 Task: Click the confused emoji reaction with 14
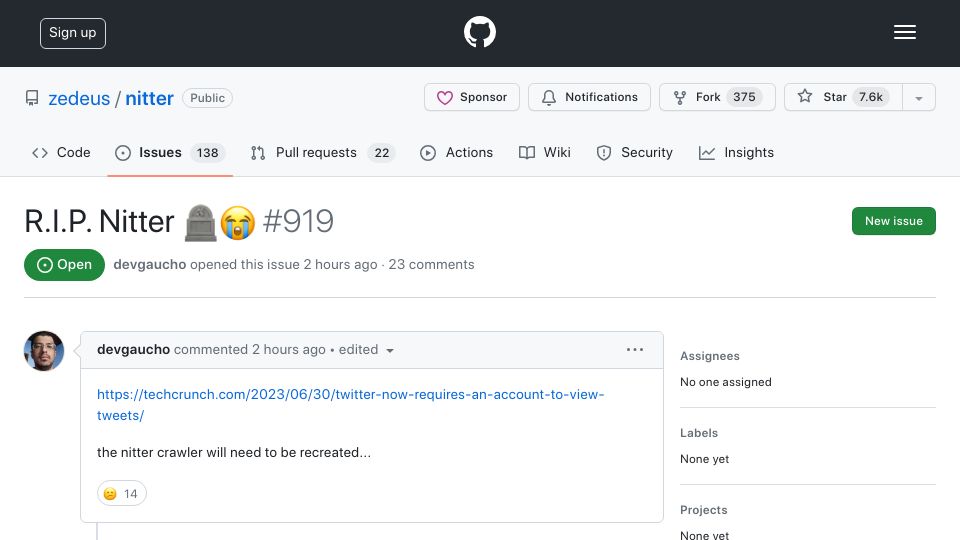(x=121, y=493)
